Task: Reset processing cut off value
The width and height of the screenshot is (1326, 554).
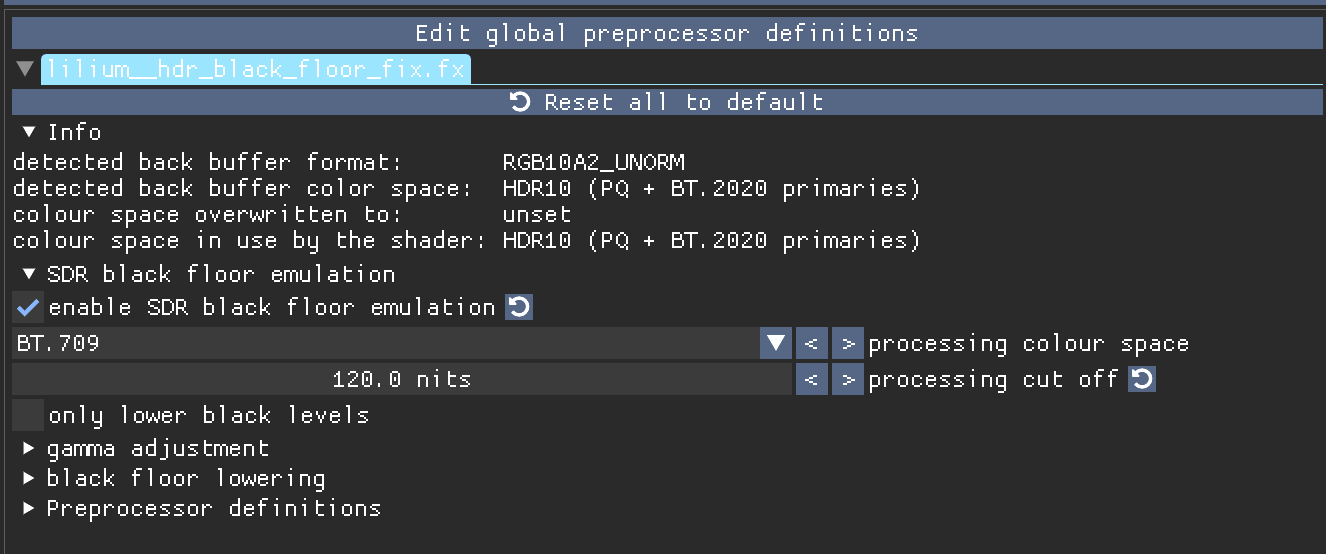Action: 1142,380
